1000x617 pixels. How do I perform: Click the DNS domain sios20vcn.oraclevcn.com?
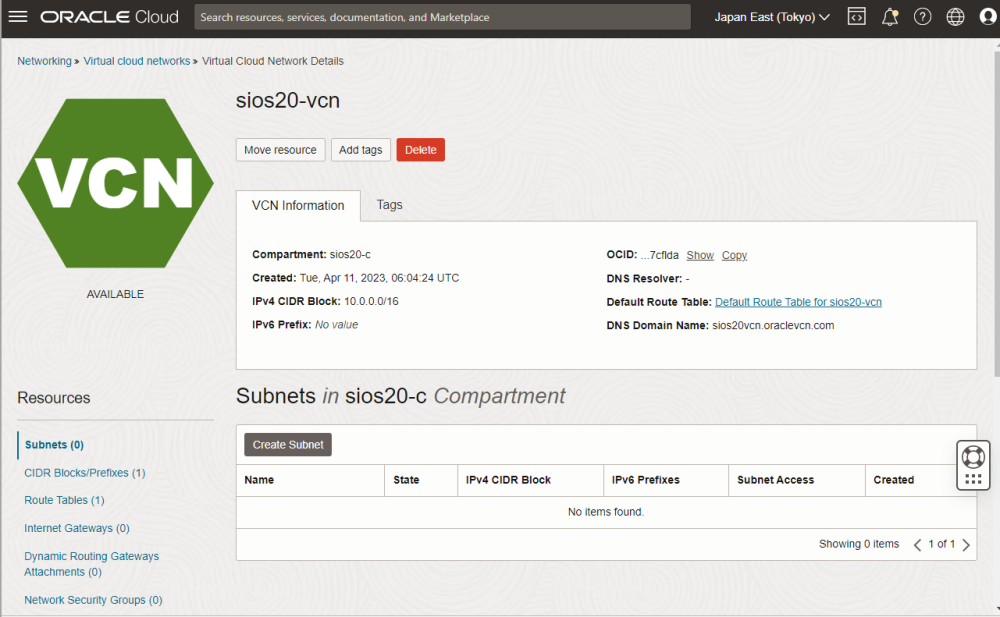pos(773,325)
